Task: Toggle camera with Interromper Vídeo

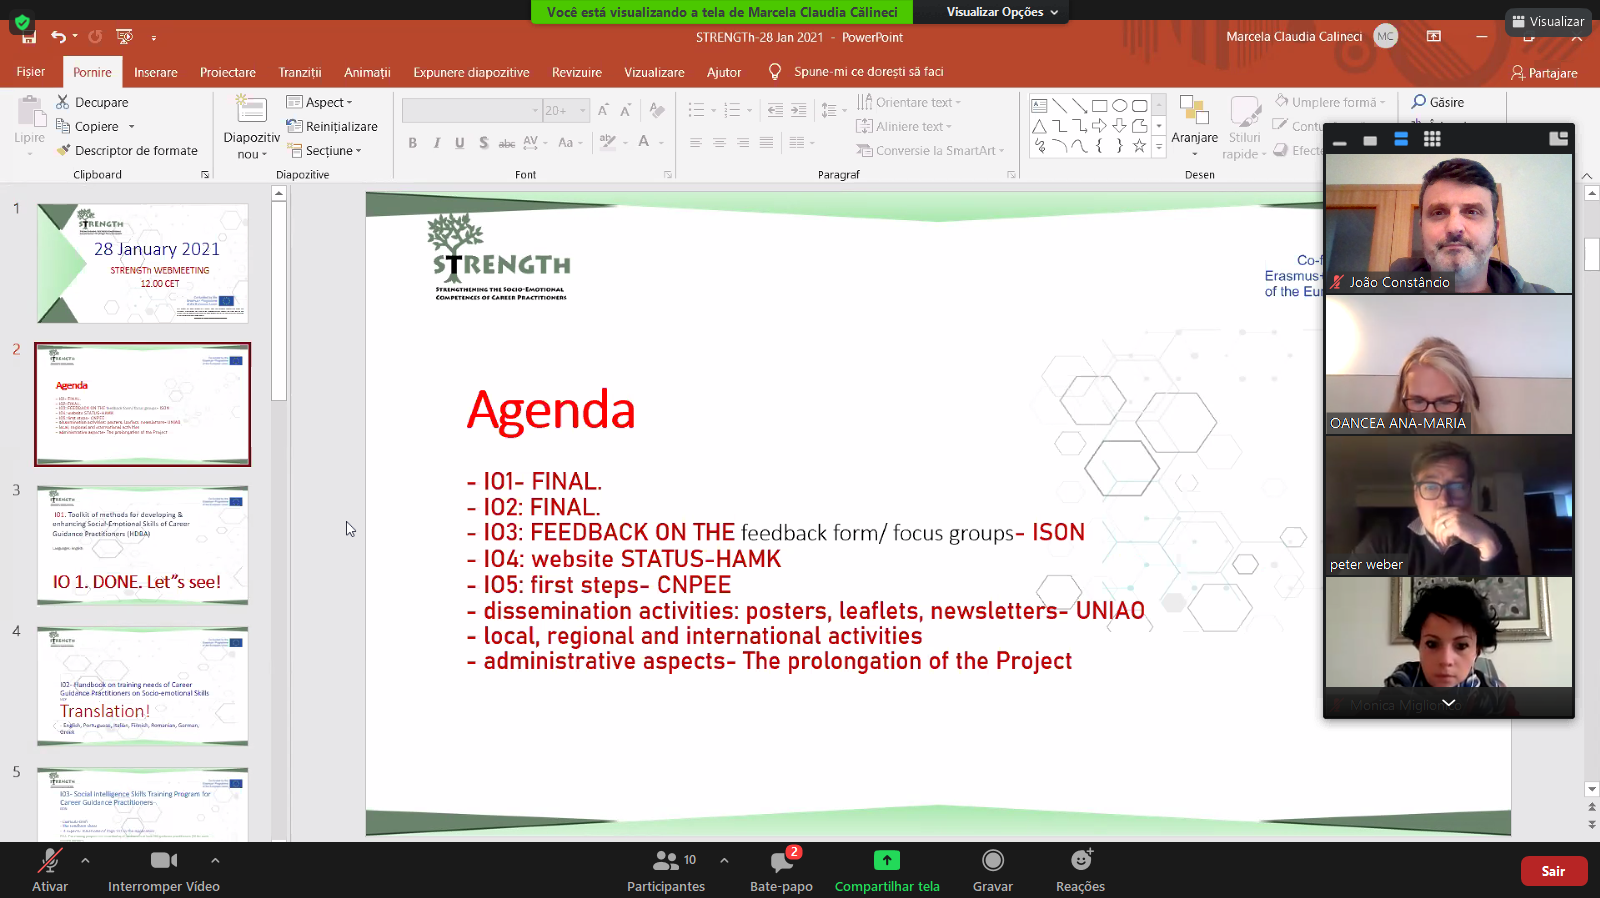Action: pyautogui.click(x=164, y=861)
